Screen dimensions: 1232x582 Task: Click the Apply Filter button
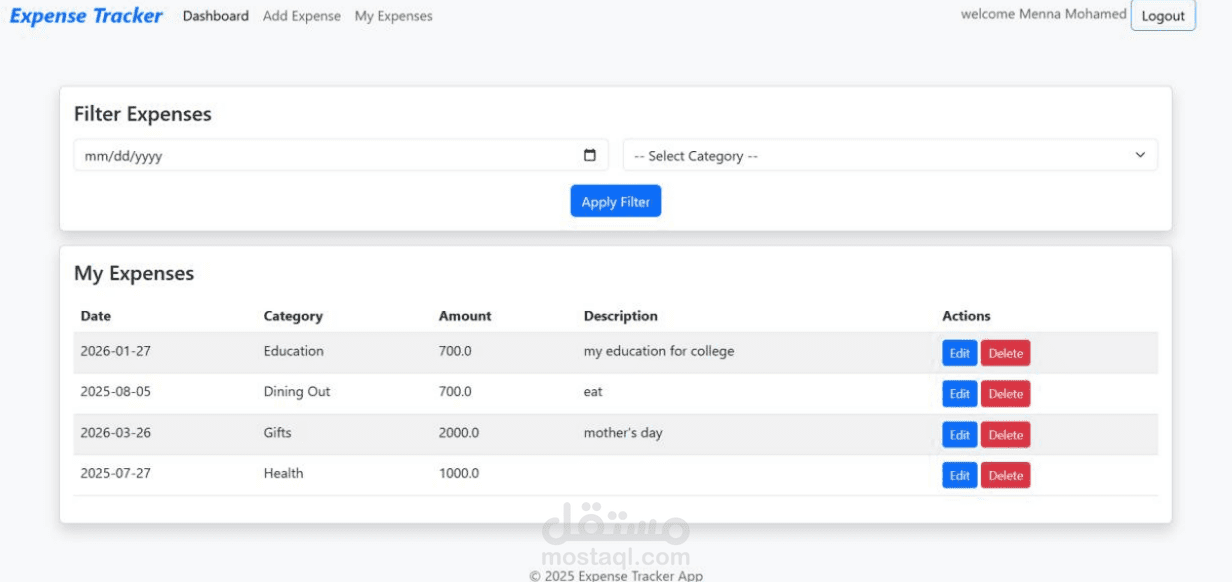tap(615, 201)
